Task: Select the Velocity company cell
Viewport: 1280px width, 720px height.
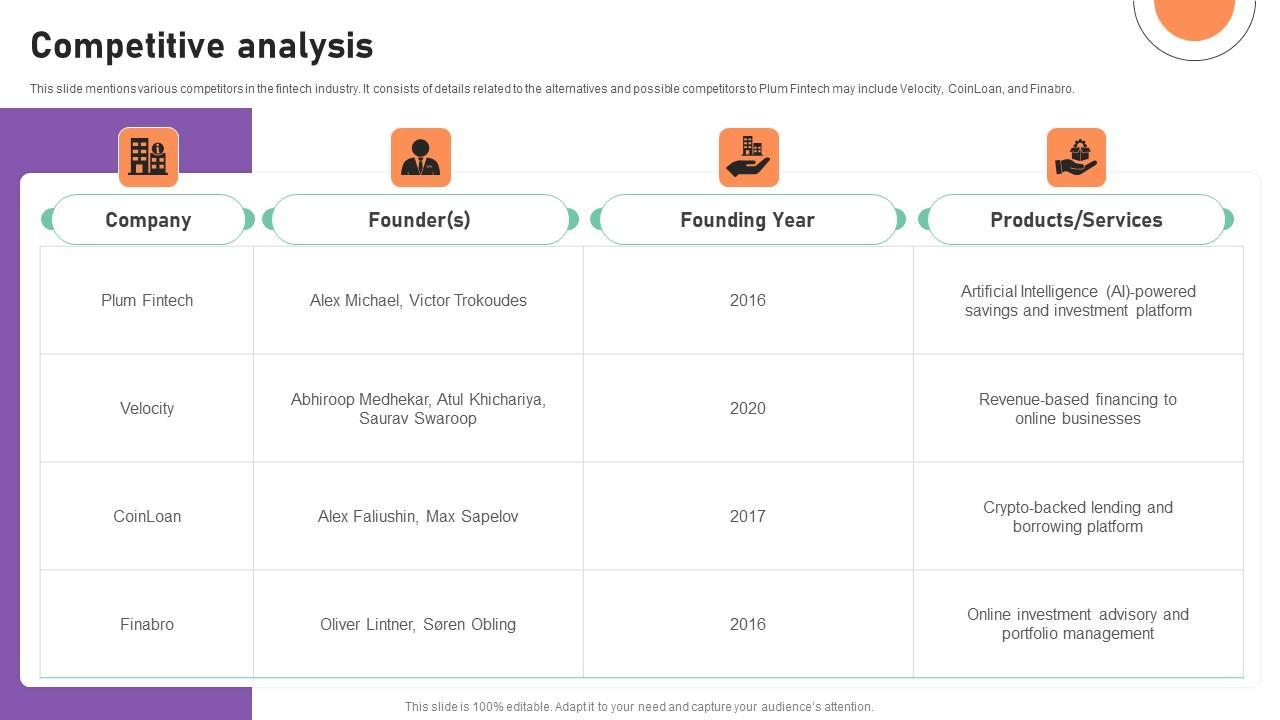Action: pos(147,408)
